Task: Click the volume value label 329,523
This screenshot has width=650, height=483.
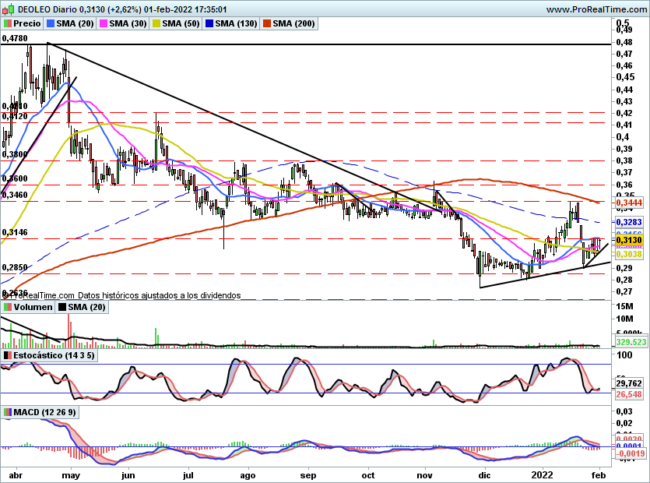Action: pos(629,342)
